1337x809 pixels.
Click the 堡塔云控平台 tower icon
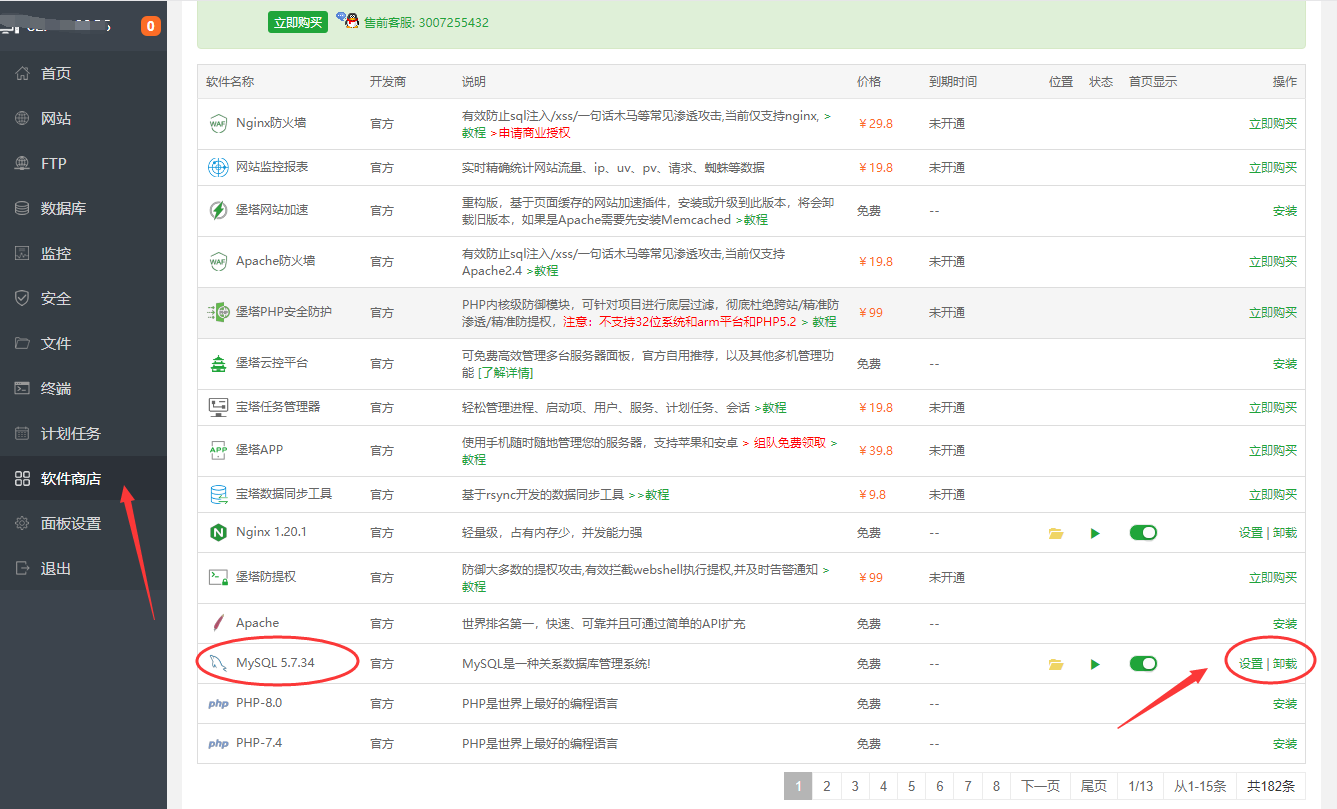[218, 364]
